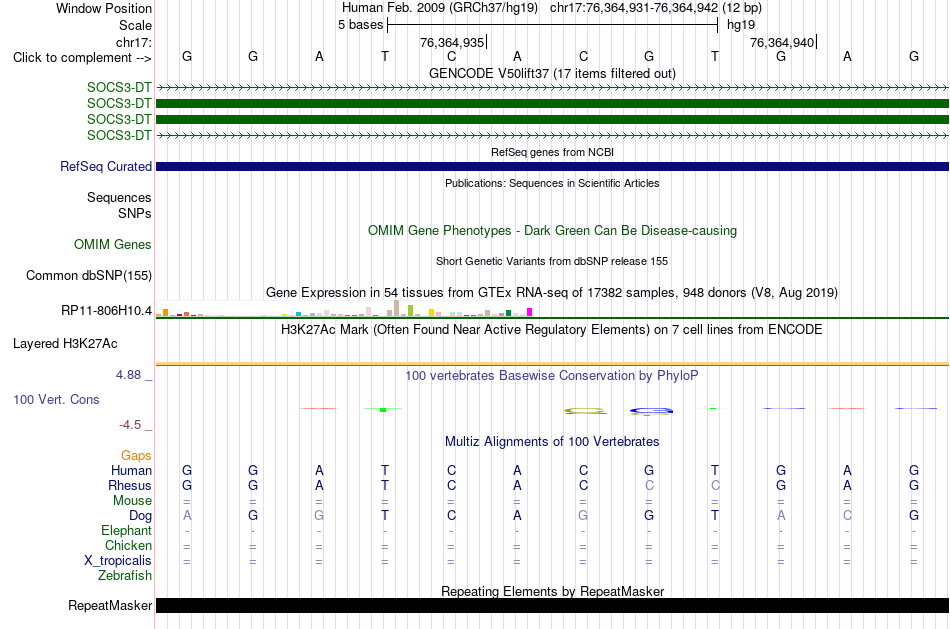Click the magenta bar in GTEx chart
This screenshot has height=629, width=950.
[530, 312]
